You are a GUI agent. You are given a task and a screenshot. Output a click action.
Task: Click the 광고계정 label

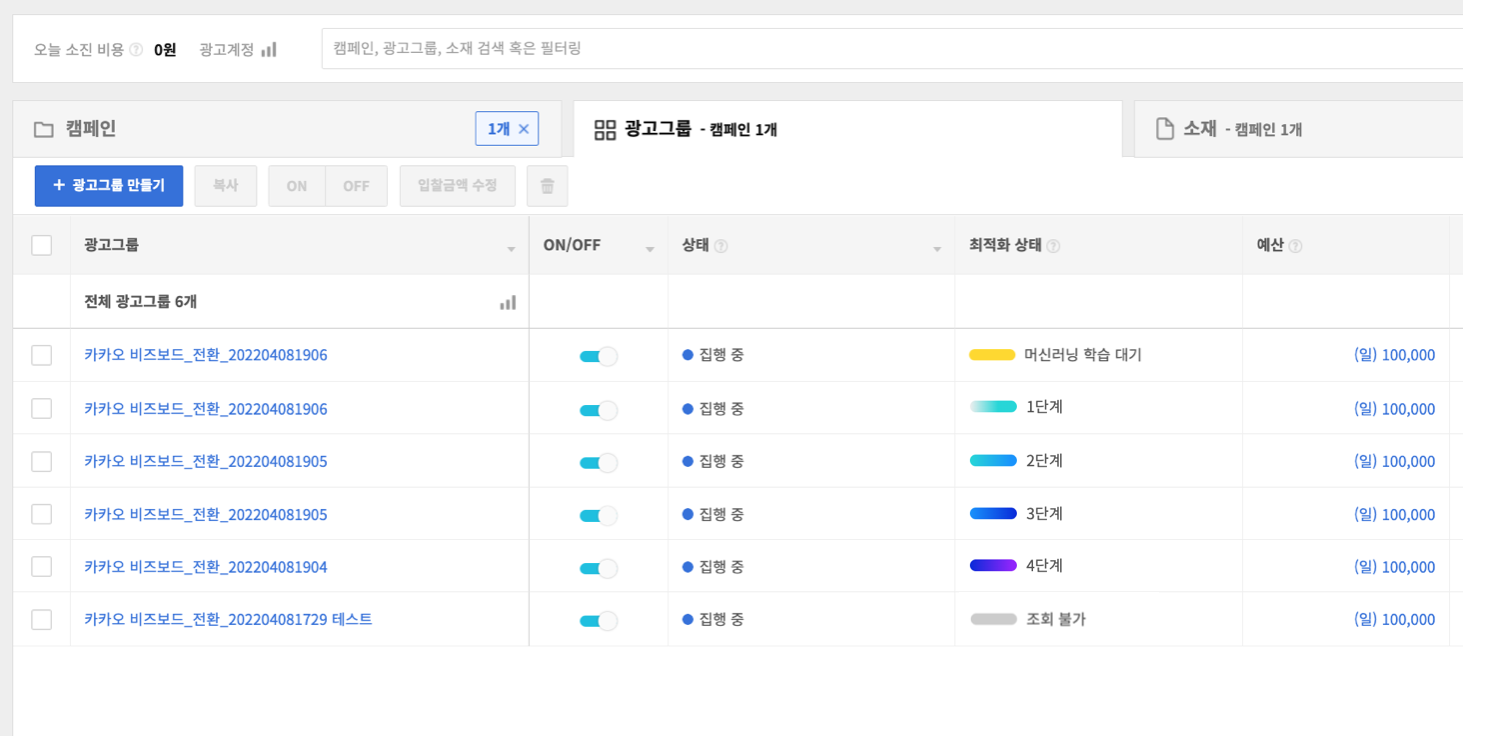pos(227,49)
